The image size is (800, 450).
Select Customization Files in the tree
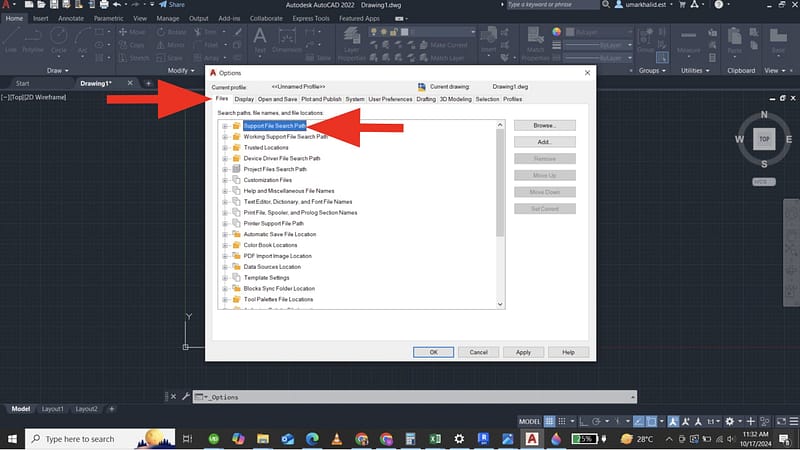coord(268,180)
